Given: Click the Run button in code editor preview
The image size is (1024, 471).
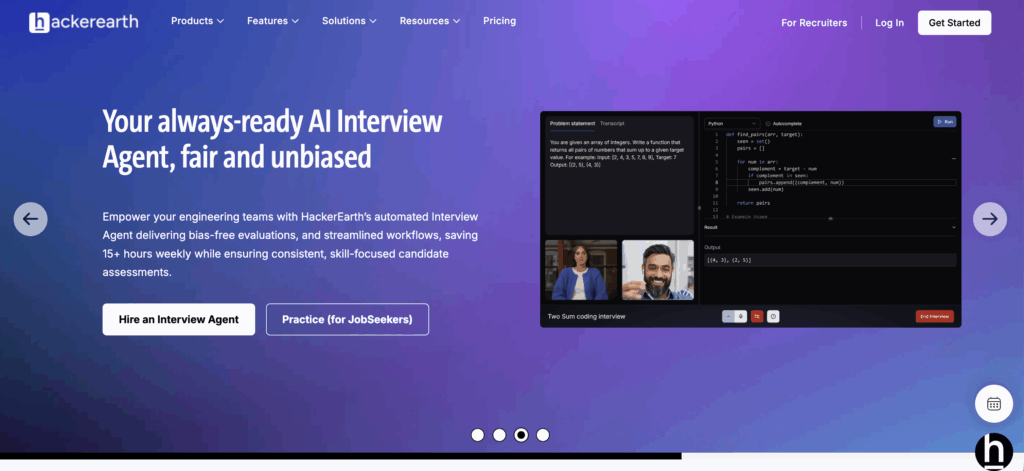Looking at the screenshot, I should pos(944,122).
